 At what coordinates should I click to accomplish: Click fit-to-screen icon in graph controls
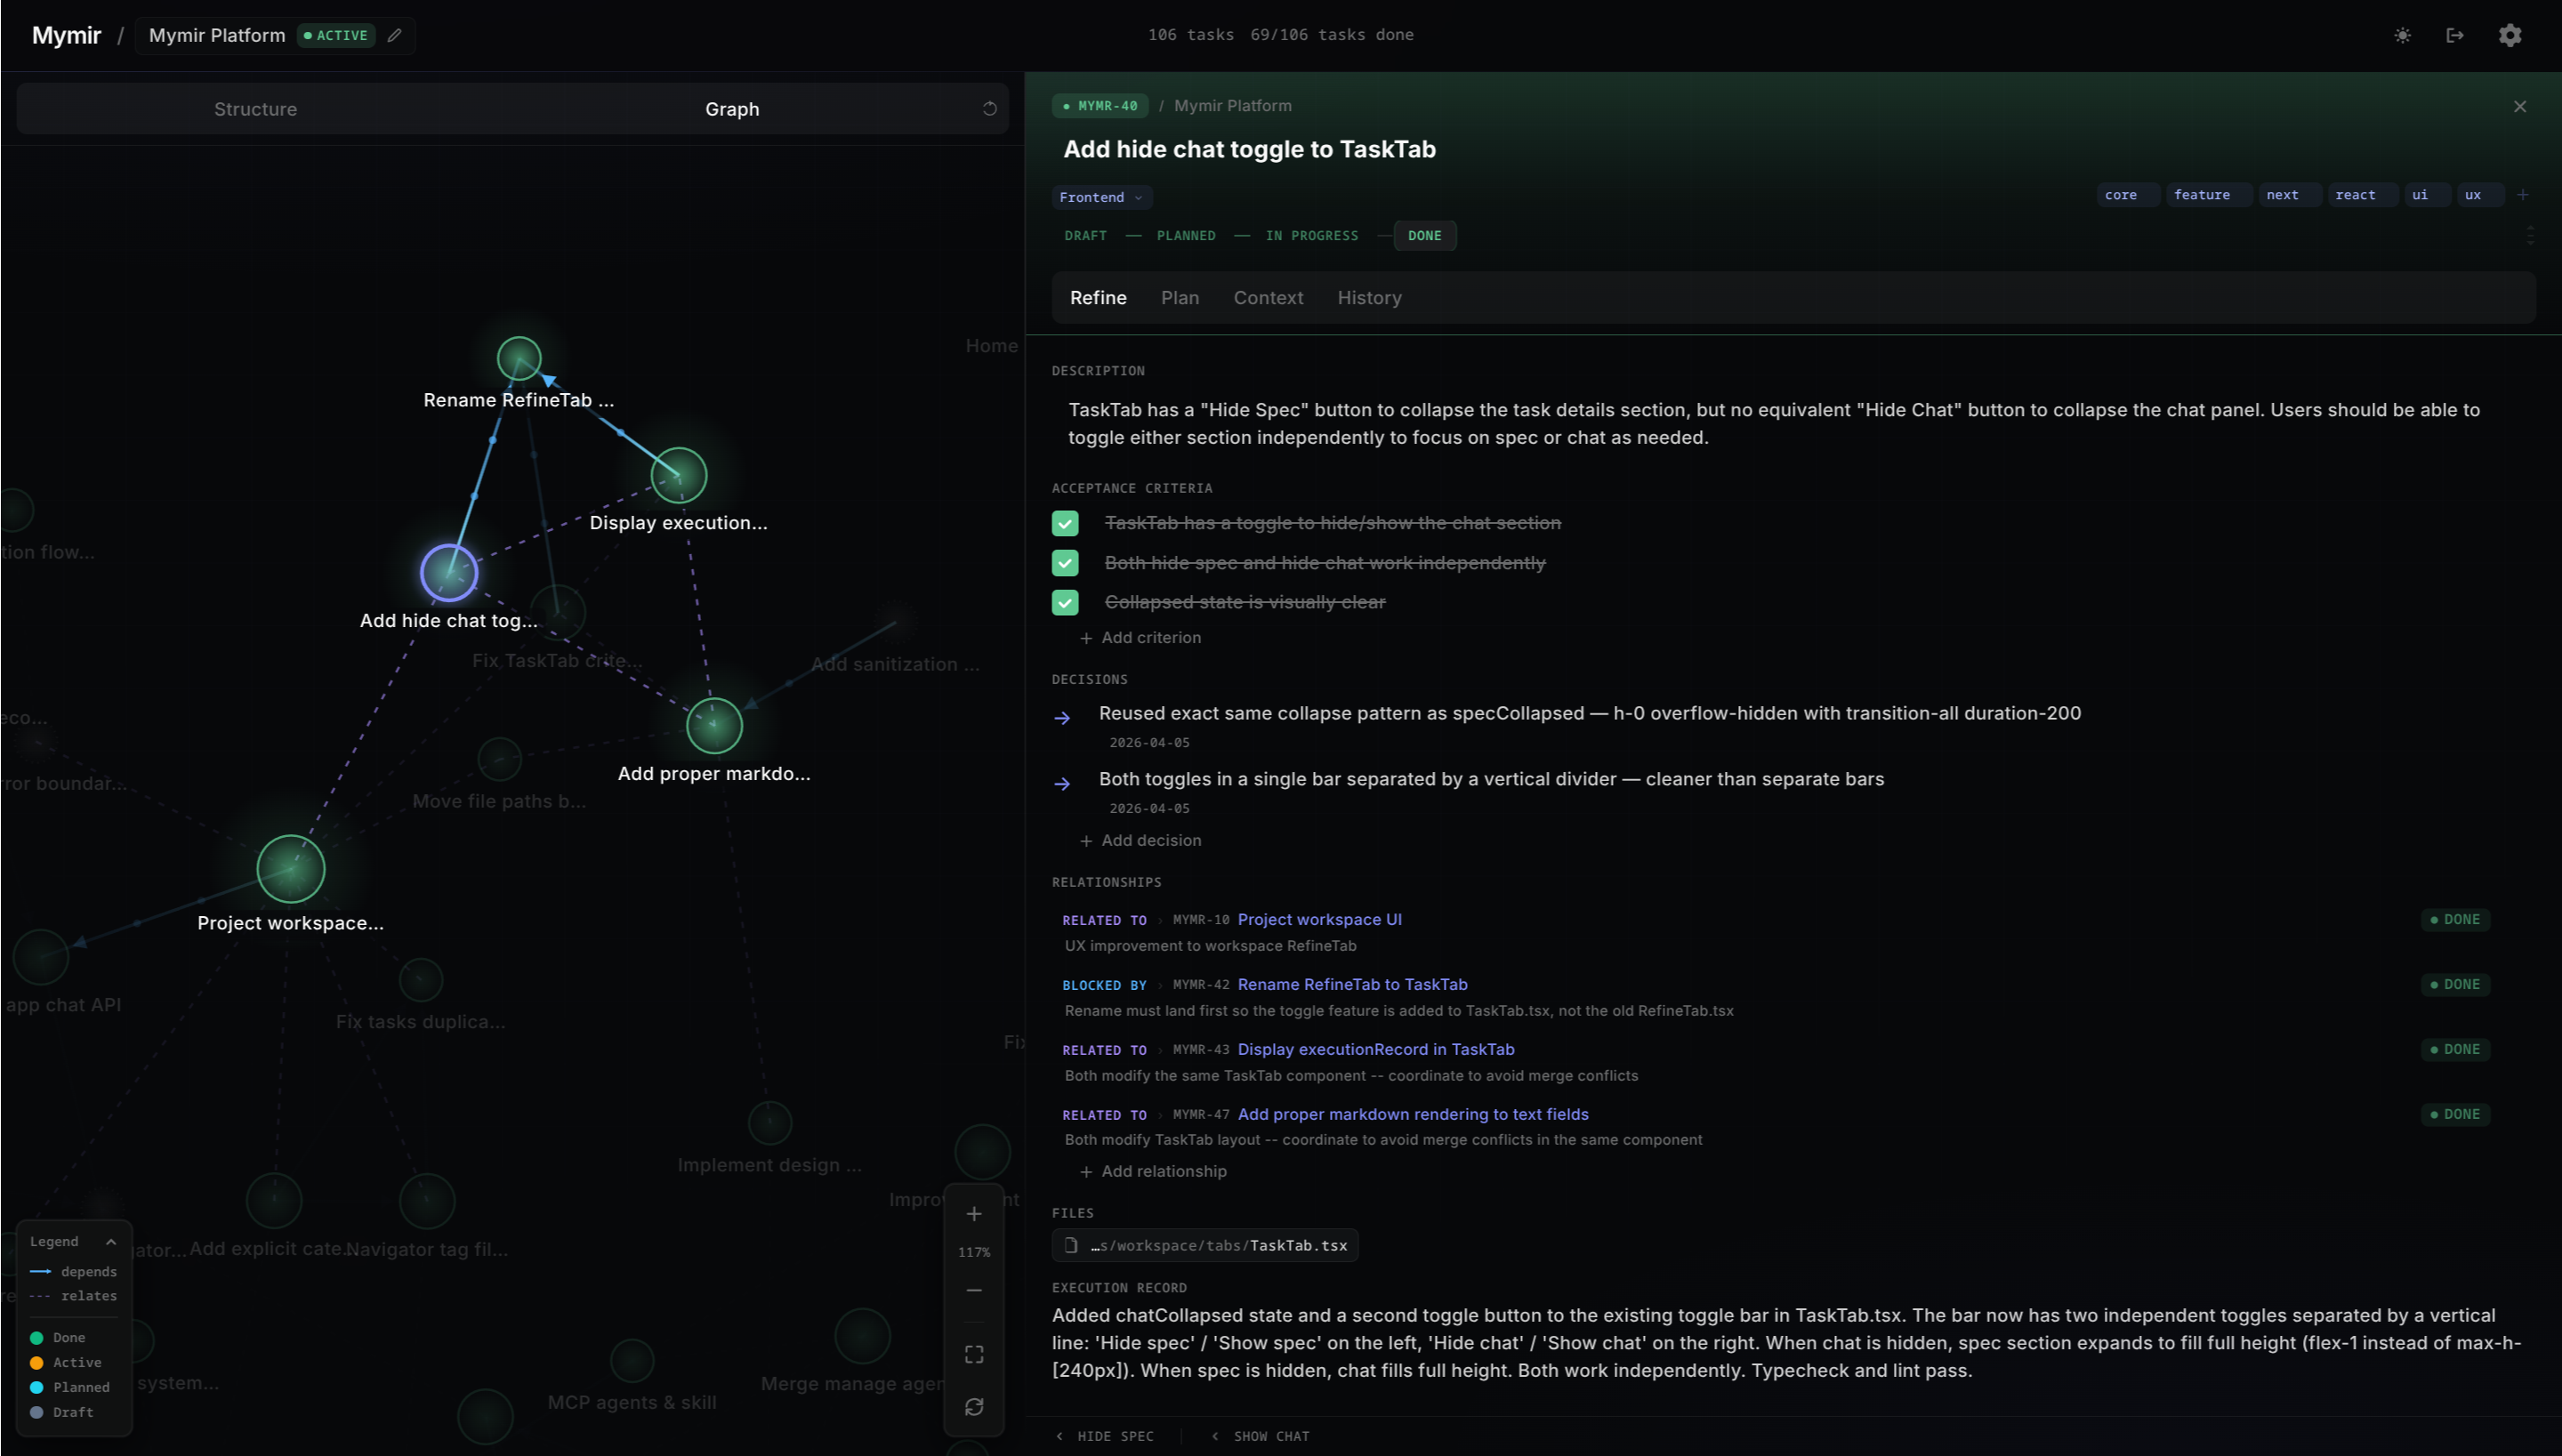(974, 1354)
